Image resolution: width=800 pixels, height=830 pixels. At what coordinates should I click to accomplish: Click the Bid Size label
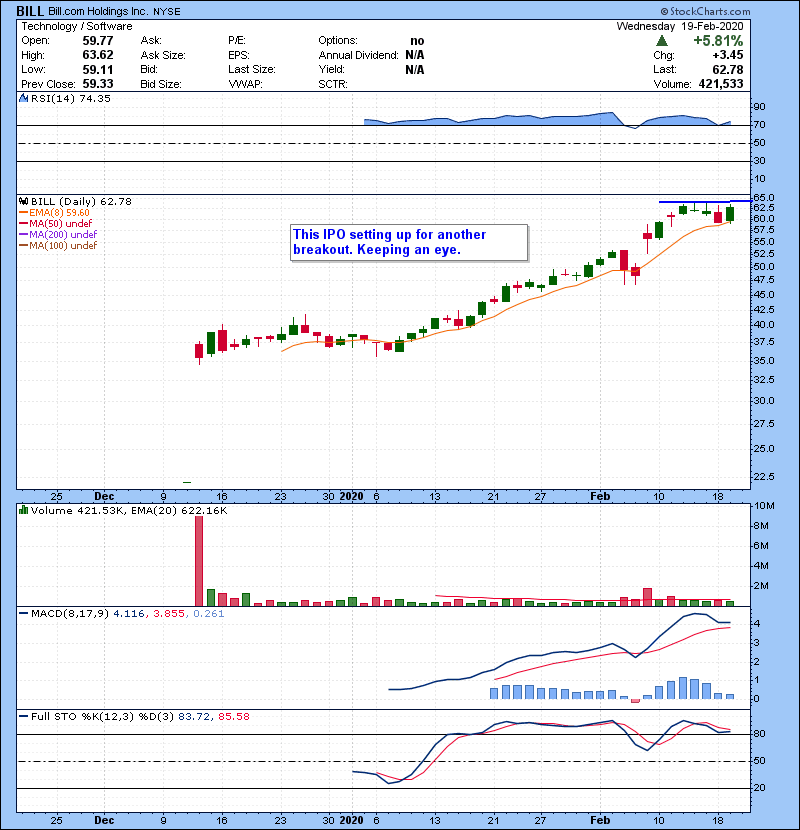pyautogui.click(x=161, y=84)
